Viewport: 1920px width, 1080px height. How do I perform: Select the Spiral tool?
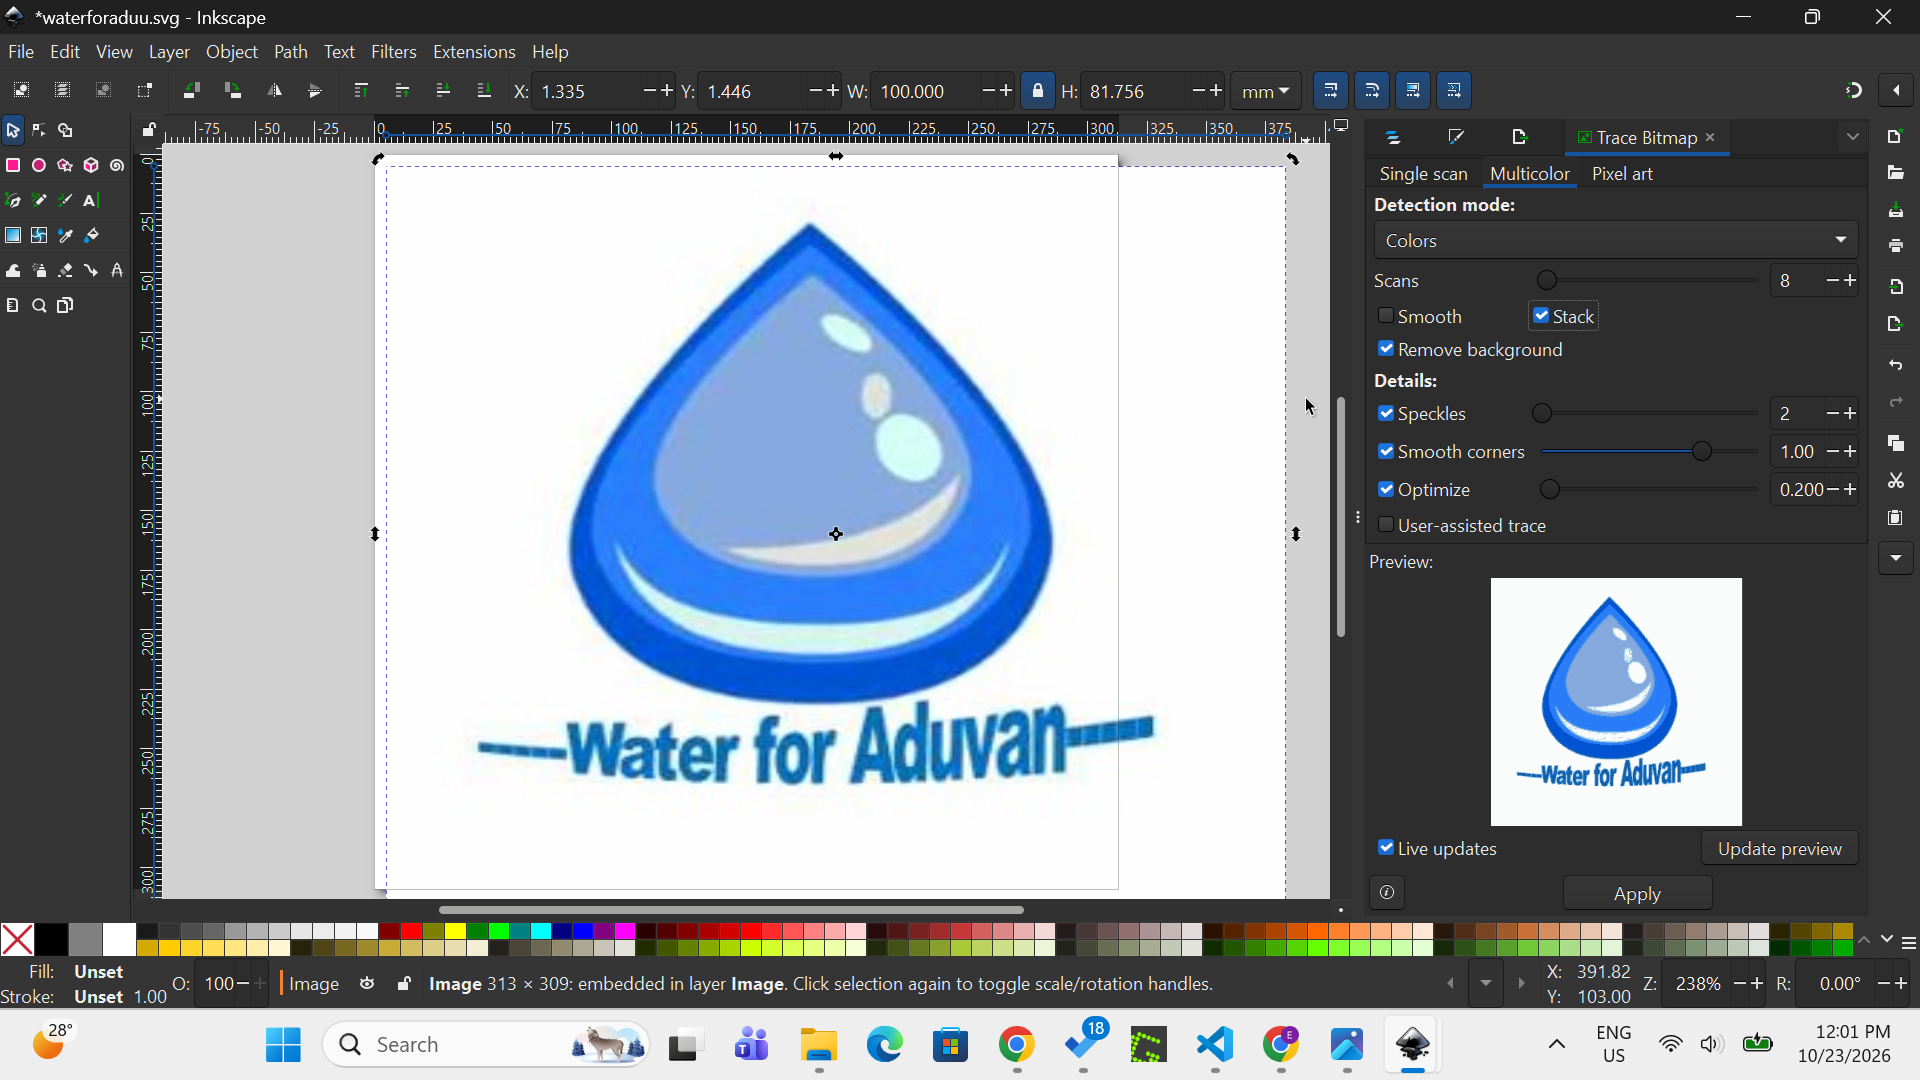[x=117, y=166]
